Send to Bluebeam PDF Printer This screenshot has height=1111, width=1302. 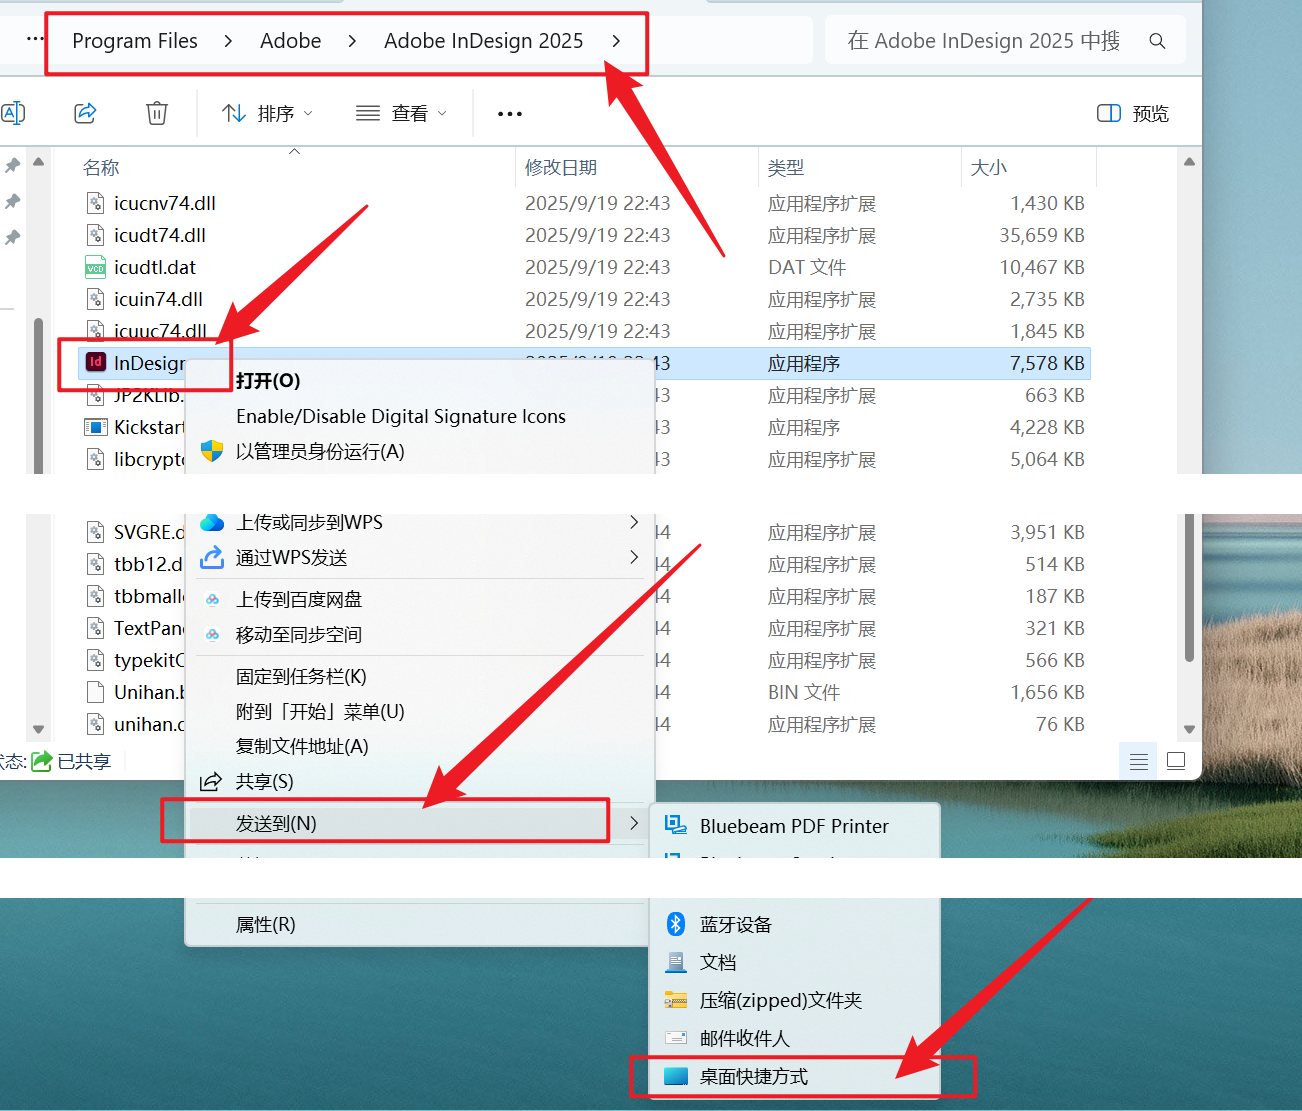click(x=795, y=827)
